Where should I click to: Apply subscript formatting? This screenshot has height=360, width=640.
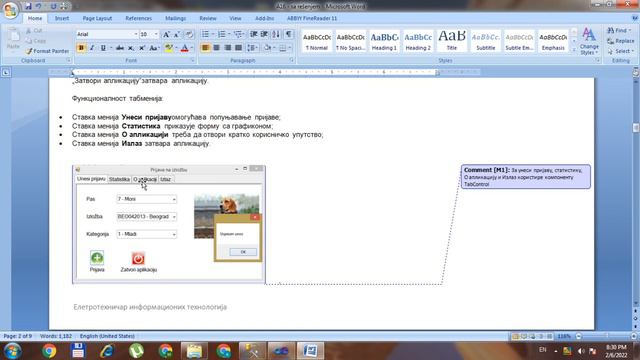coord(131,48)
